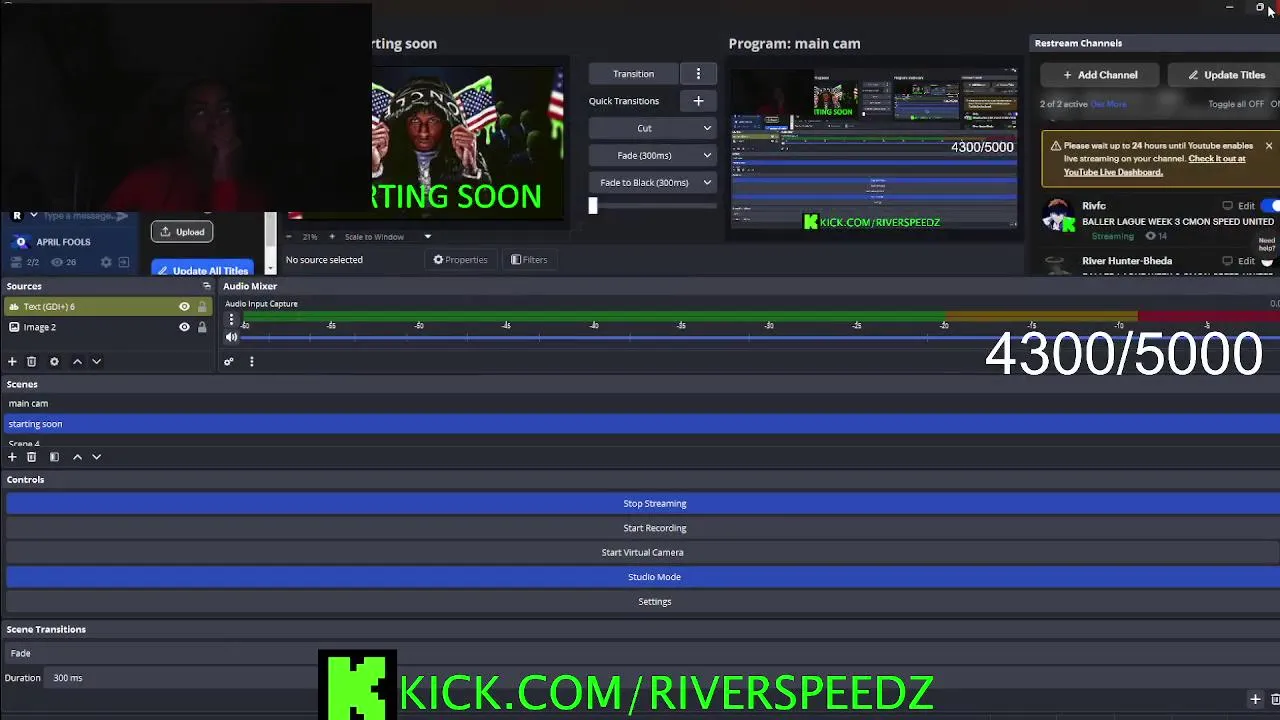Mute Audio Input Capture speaker icon
Viewport: 1280px width, 720px height.
pos(231,337)
